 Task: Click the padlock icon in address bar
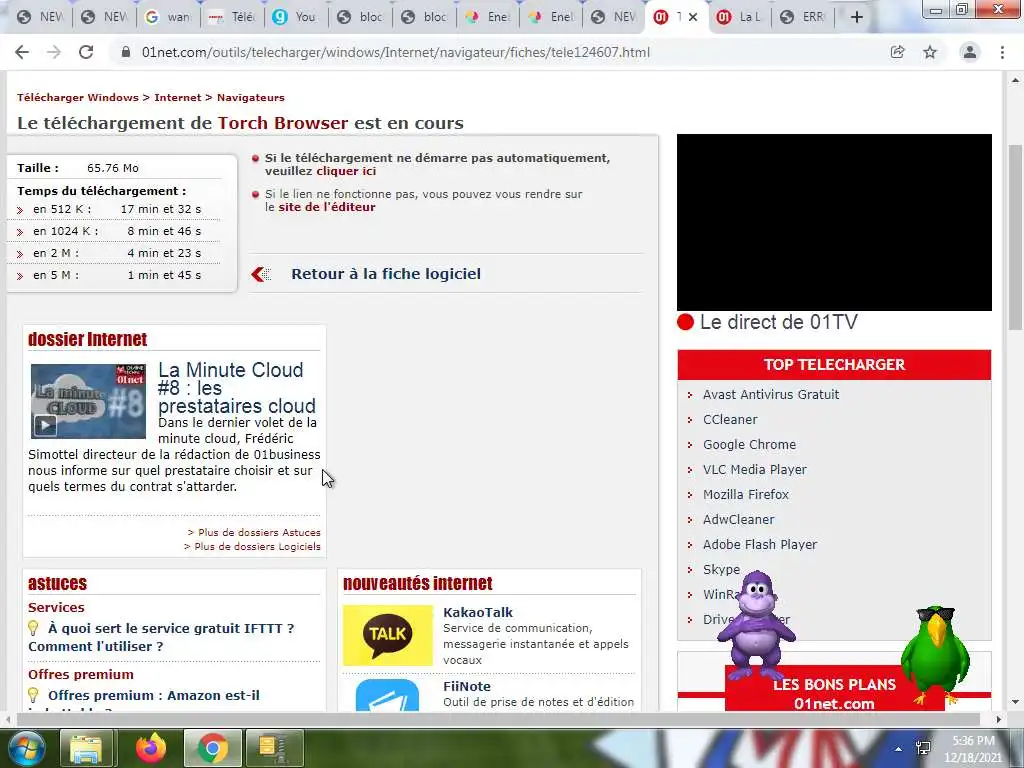tap(126, 52)
